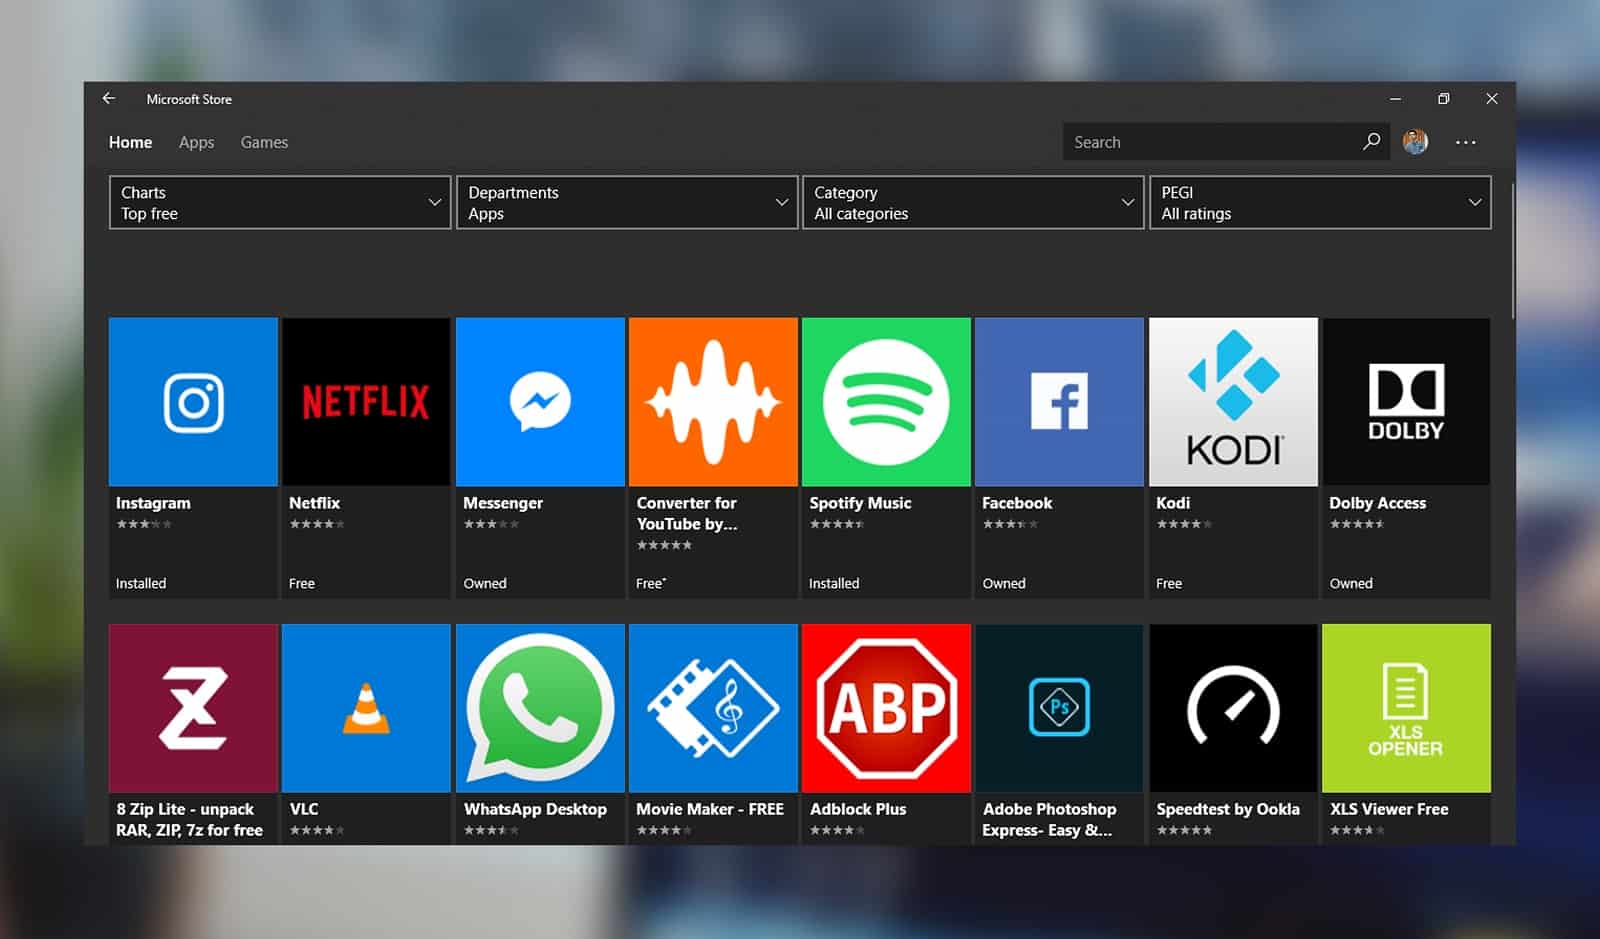Click the 'Owned' label under Dolby Access
The image size is (1600, 939).
1351,583
